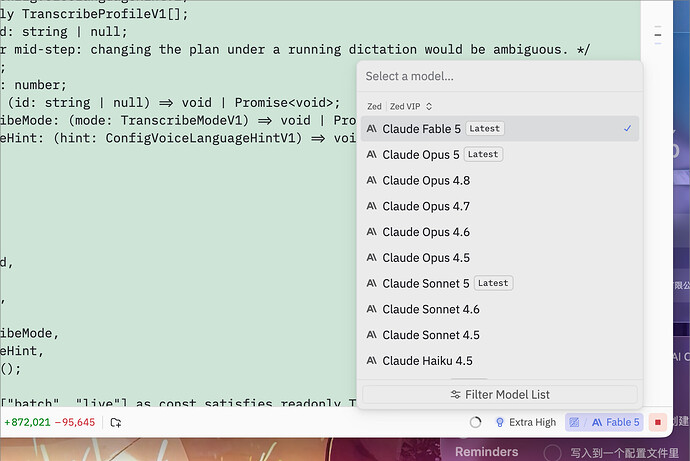Click the red stop generation button
The width and height of the screenshot is (690, 461).
(657, 422)
